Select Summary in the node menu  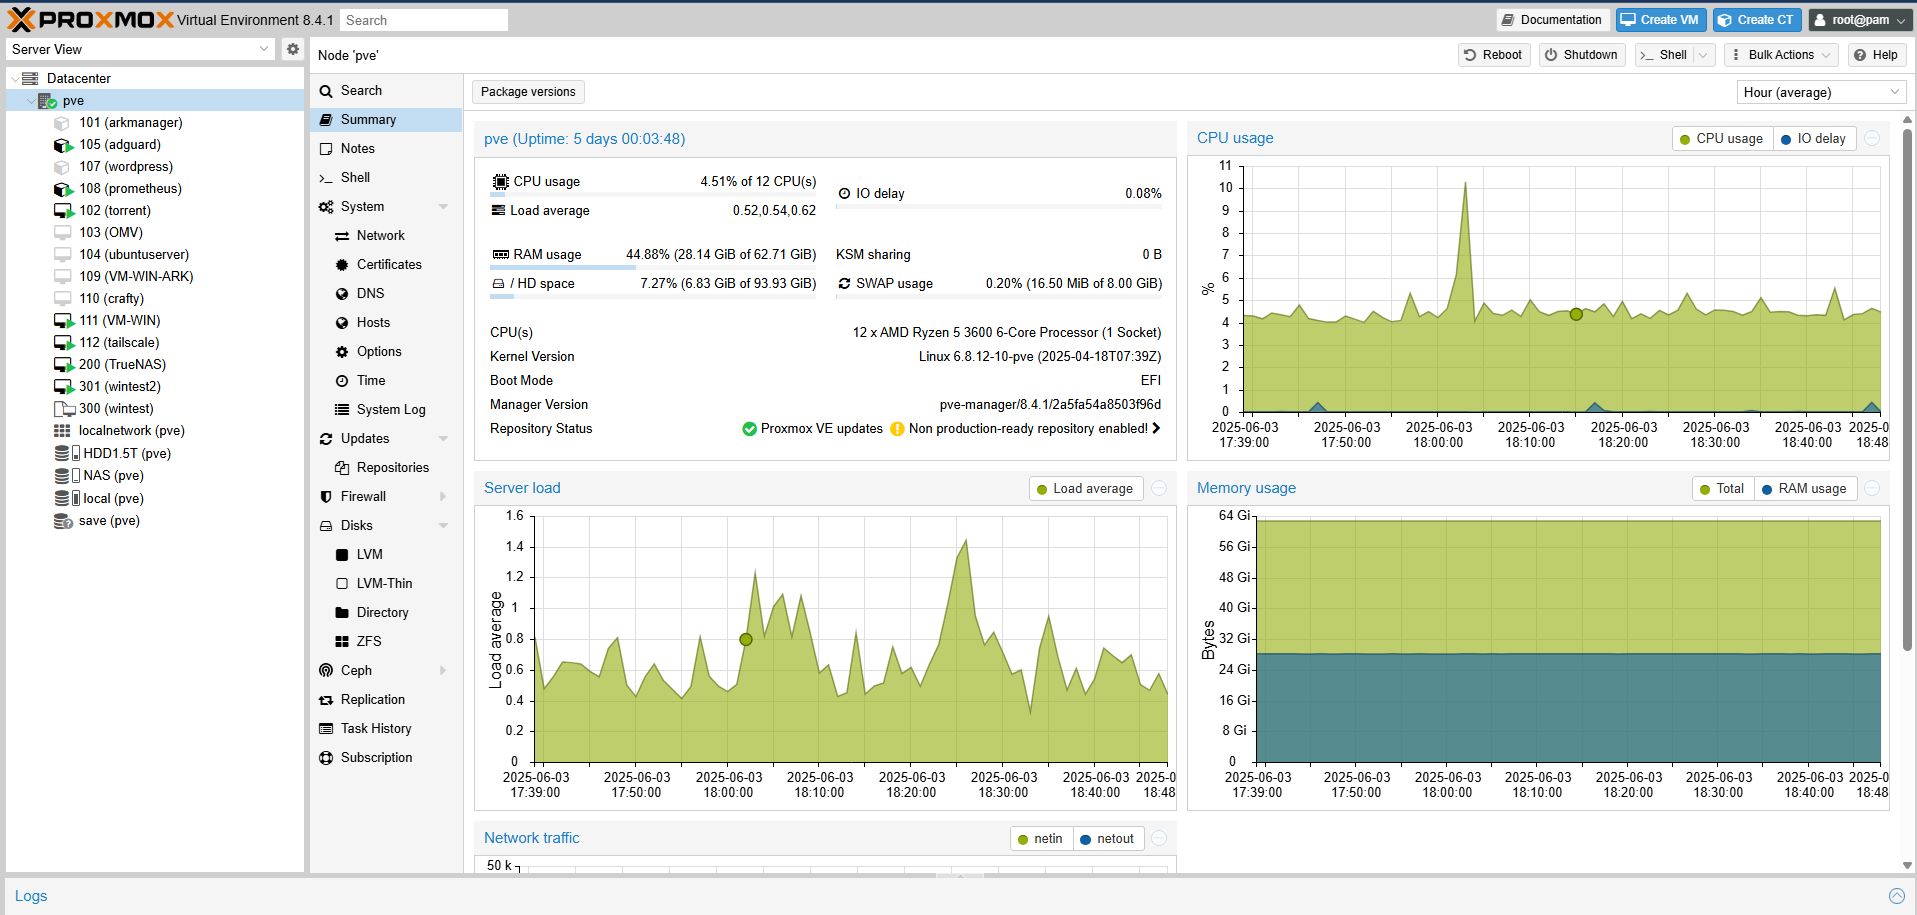coord(386,120)
